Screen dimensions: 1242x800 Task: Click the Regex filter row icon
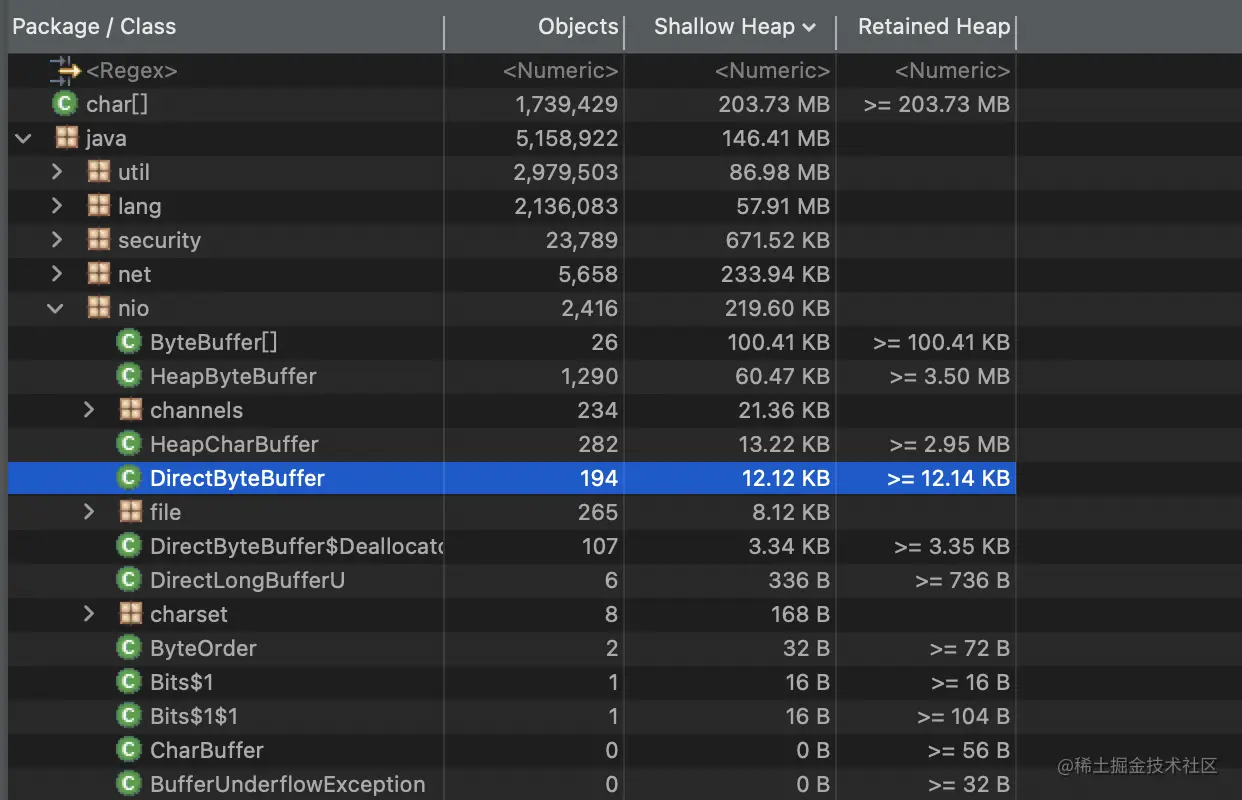[x=65, y=70]
